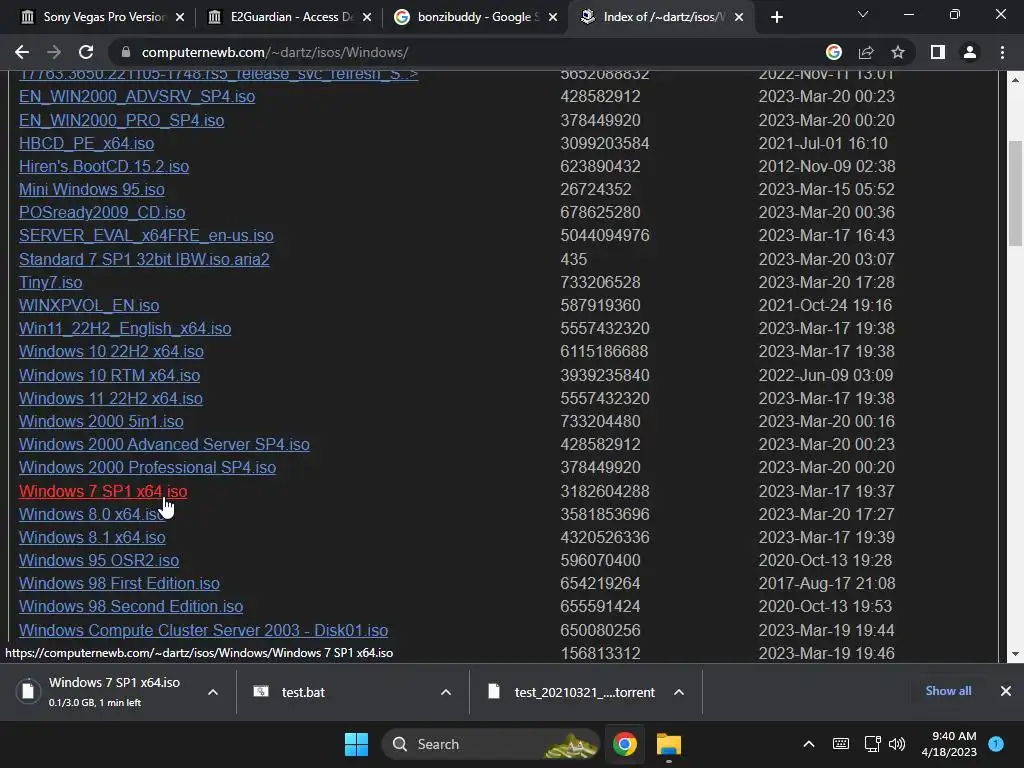Open WINXPVOL_EN.iso link

89,305
